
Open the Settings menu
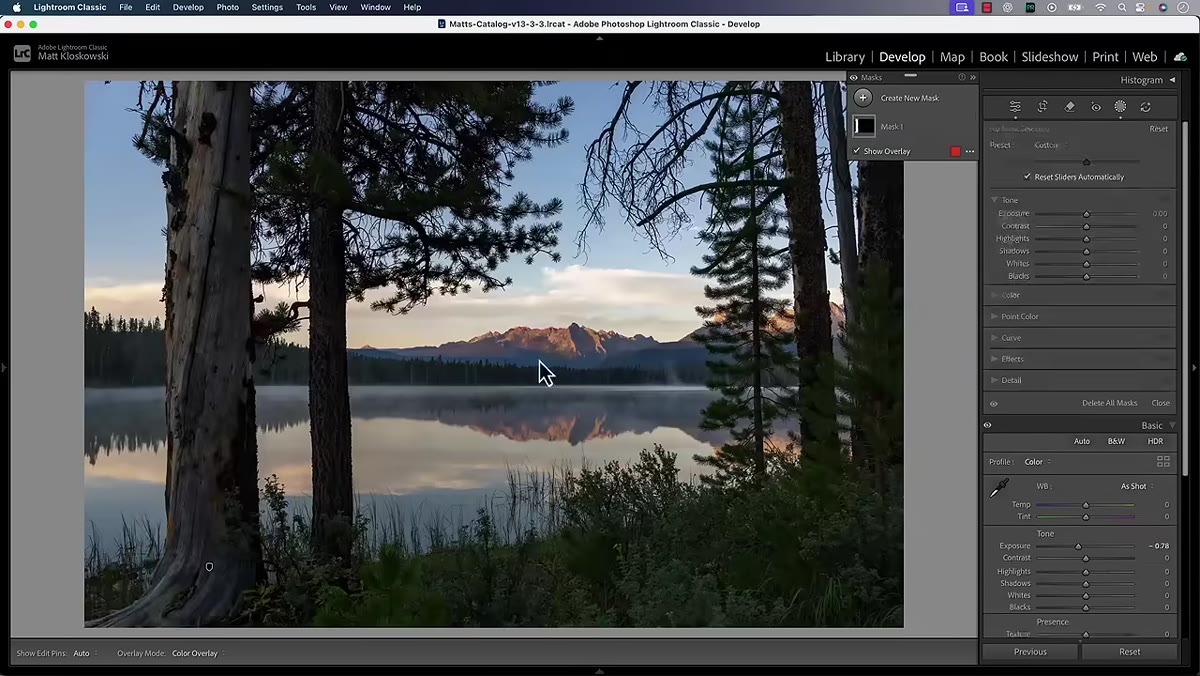coord(267,7)
